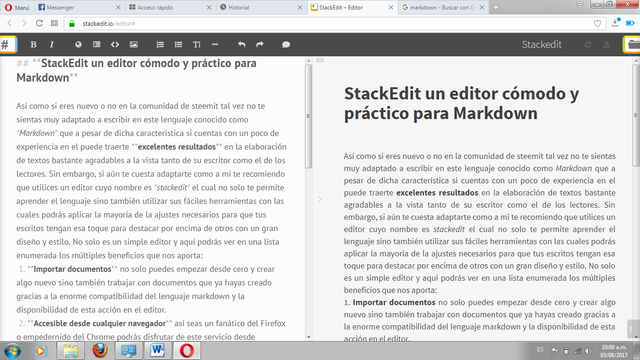Open the document folder panel button

[x=632, y=44]
